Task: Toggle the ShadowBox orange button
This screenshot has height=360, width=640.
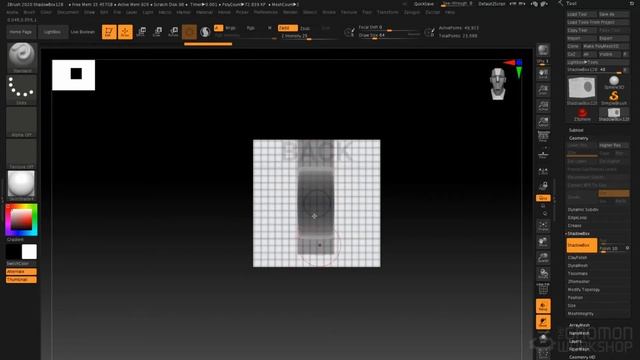Action: pos(582,245)
